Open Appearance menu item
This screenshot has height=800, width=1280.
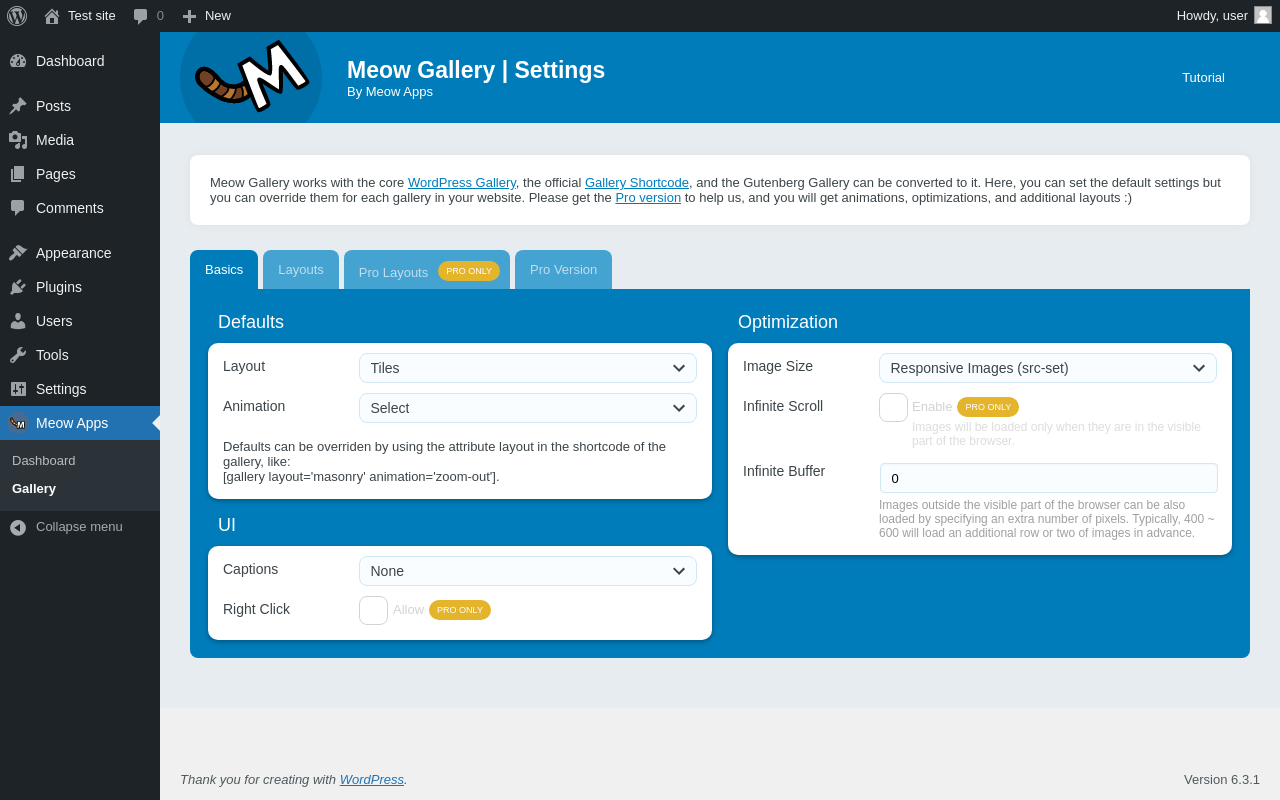(80, 253)
